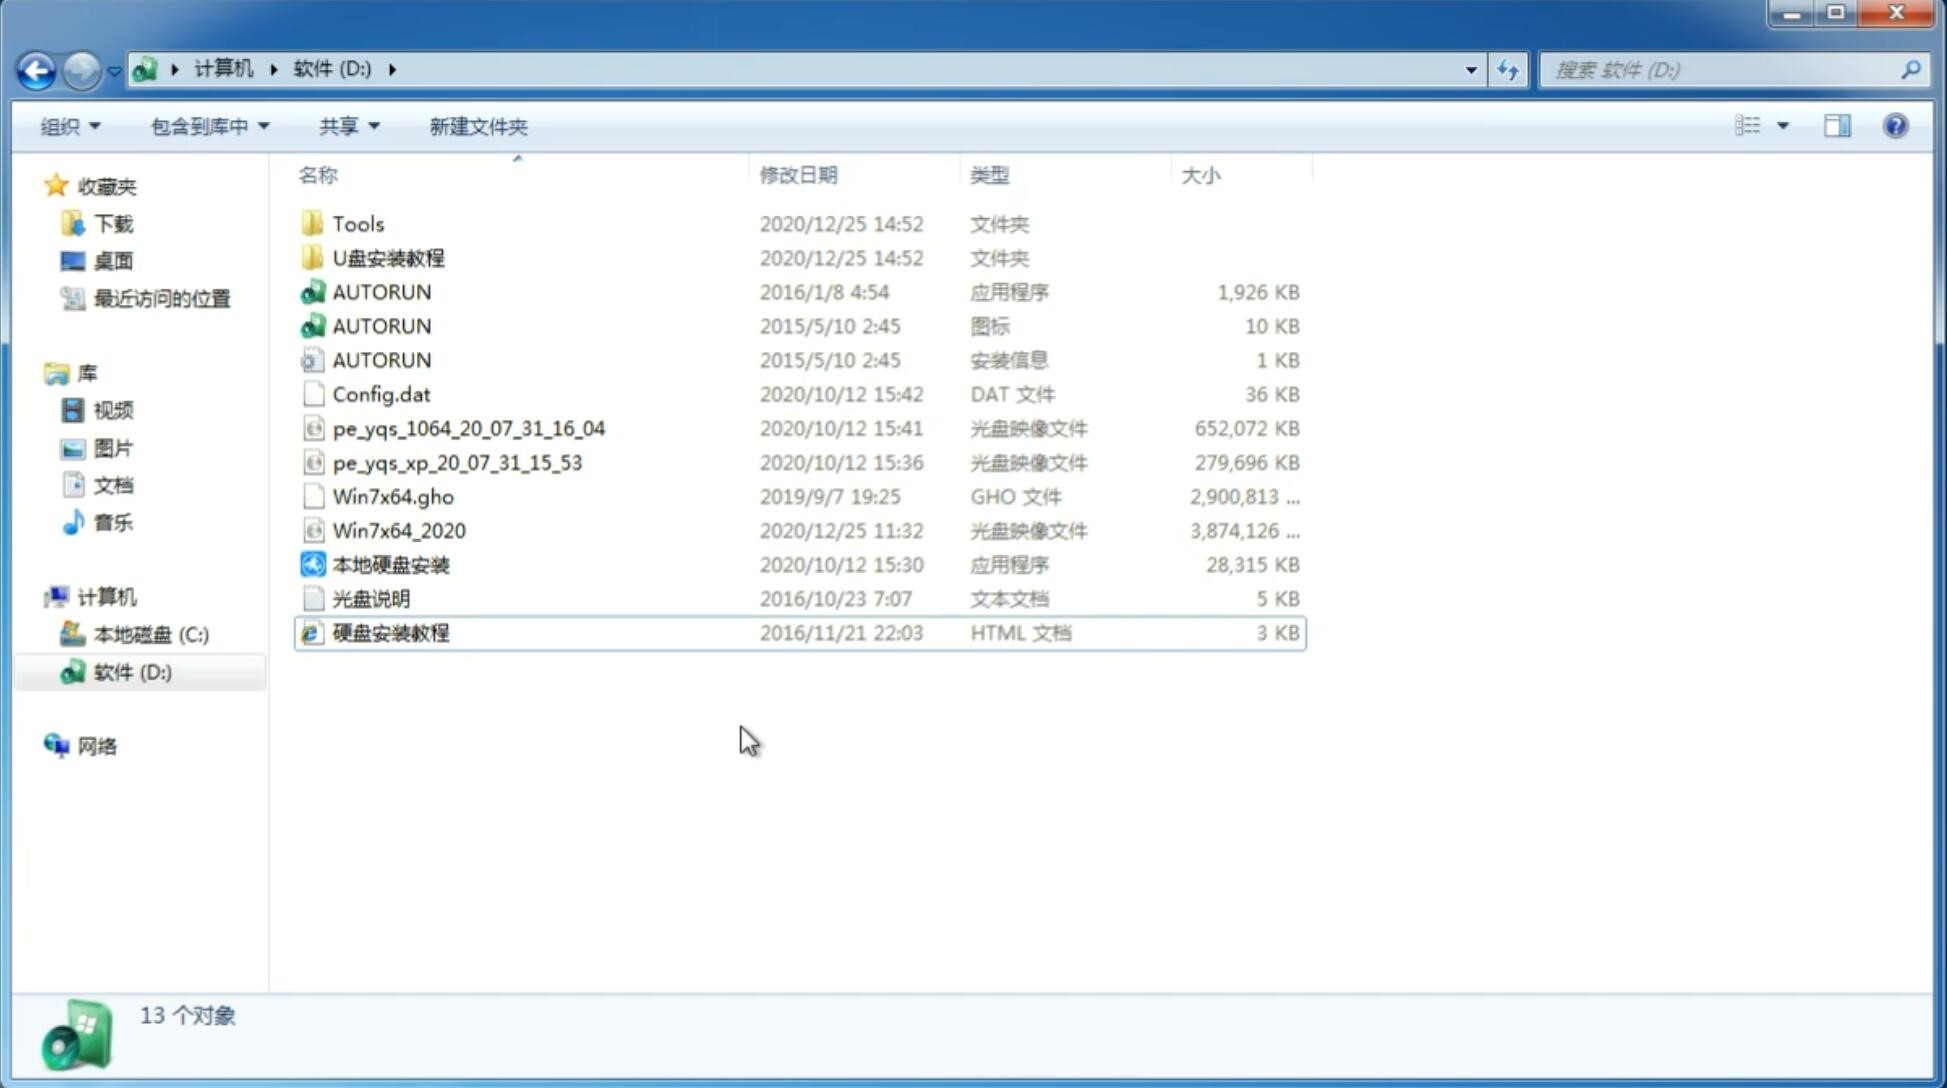Open pe_yqs_1064 disc image file
Viewport: 1947px width, 1088px height.
pos(468,428)
